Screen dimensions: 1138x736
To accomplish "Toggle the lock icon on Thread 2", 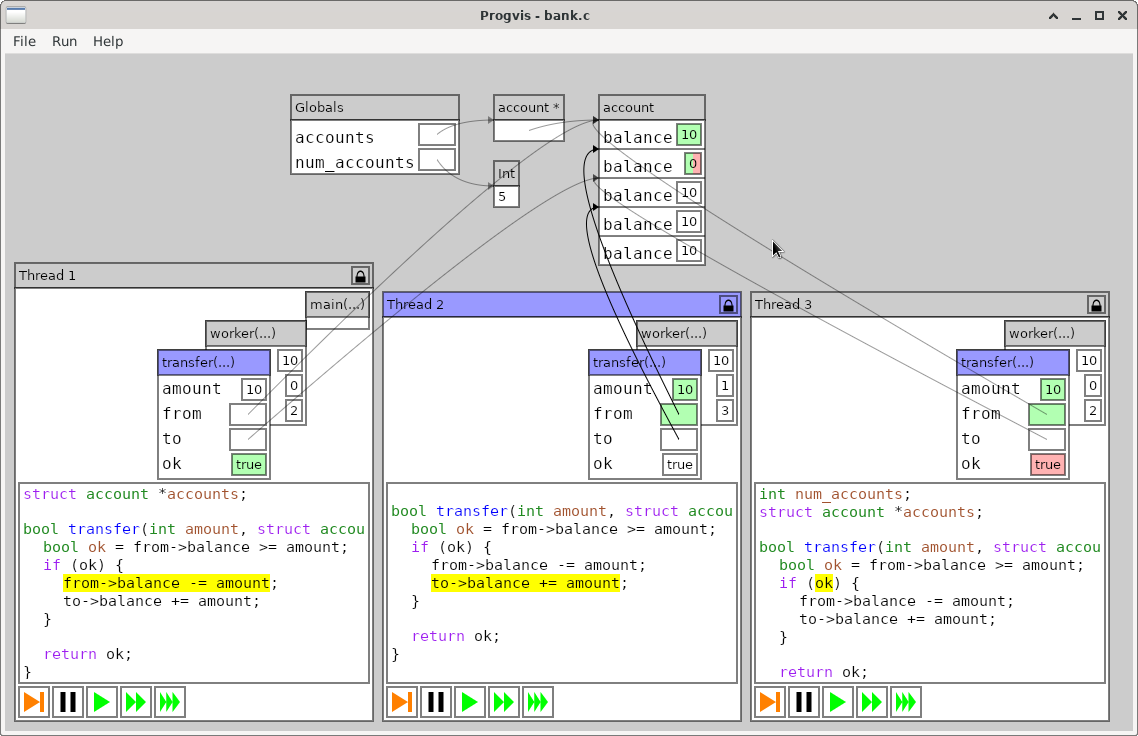I will coord(728,305).
